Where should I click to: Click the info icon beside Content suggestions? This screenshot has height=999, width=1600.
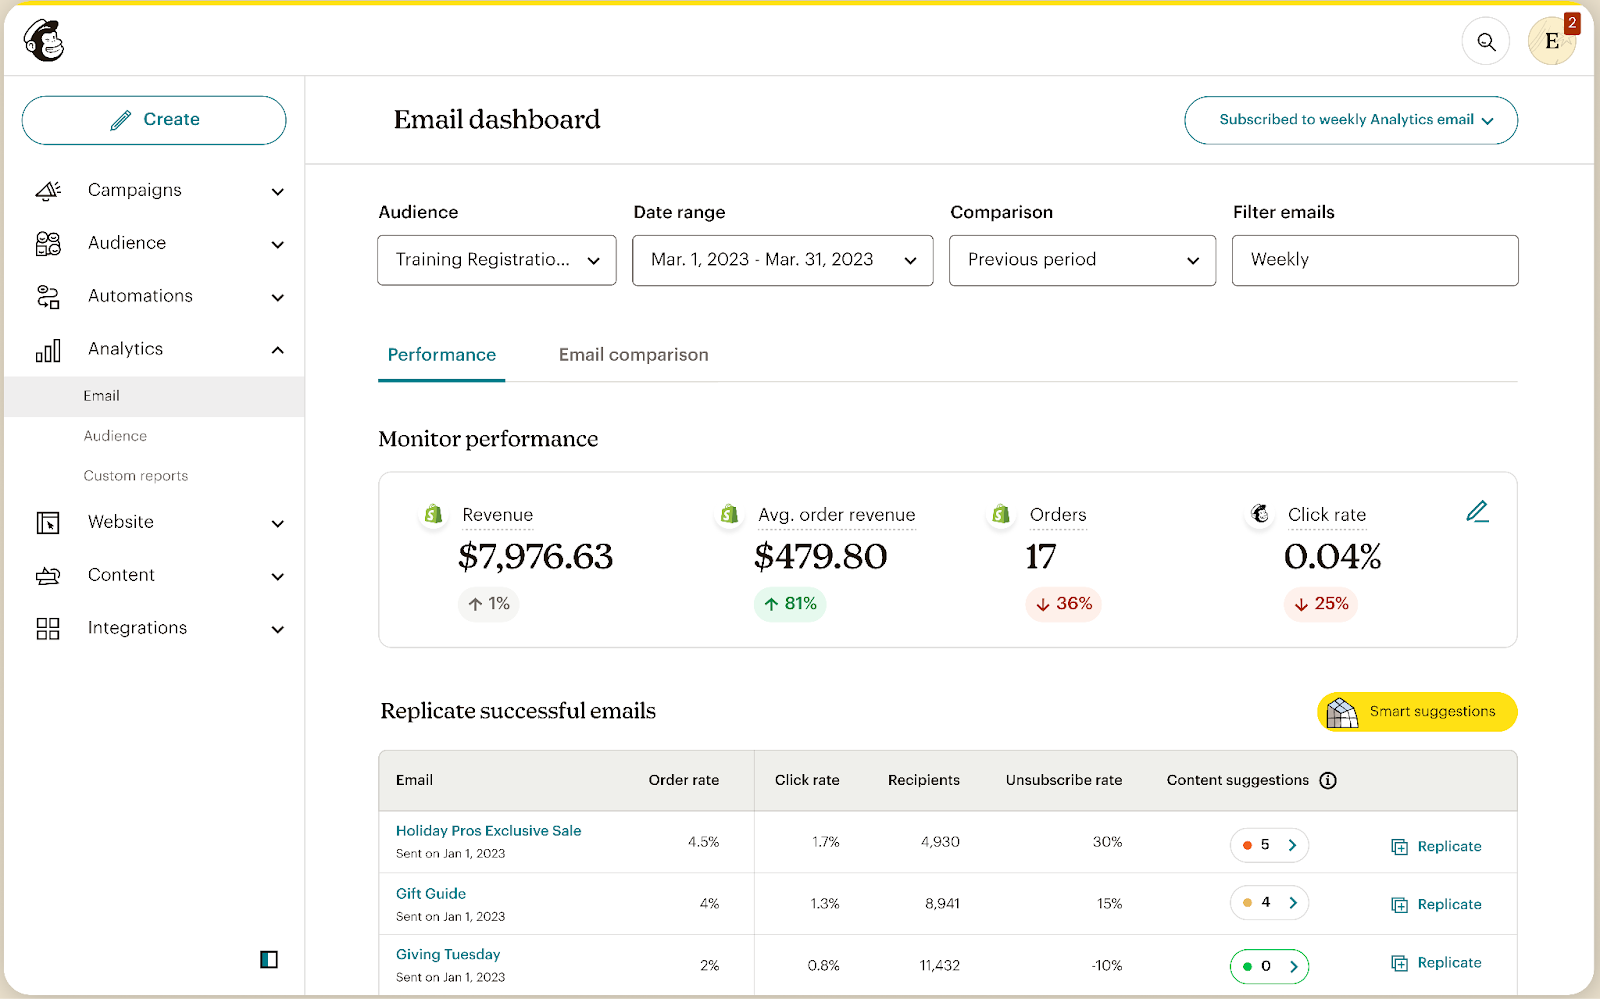pos(1327,780)
